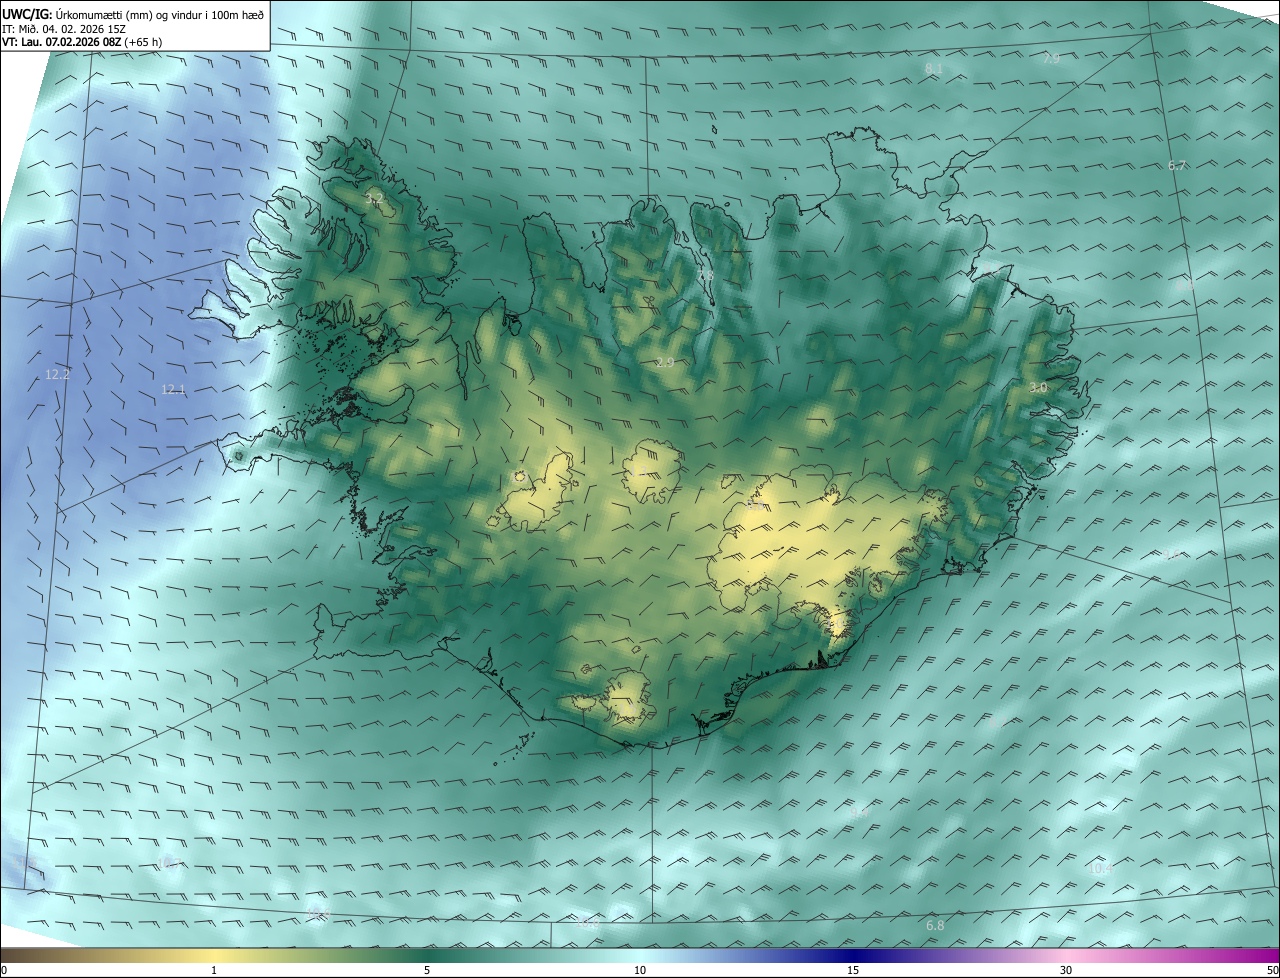1280x978 pixels.
Task: Click the 12.2 value west of Iceland
Action: point(57,375)
